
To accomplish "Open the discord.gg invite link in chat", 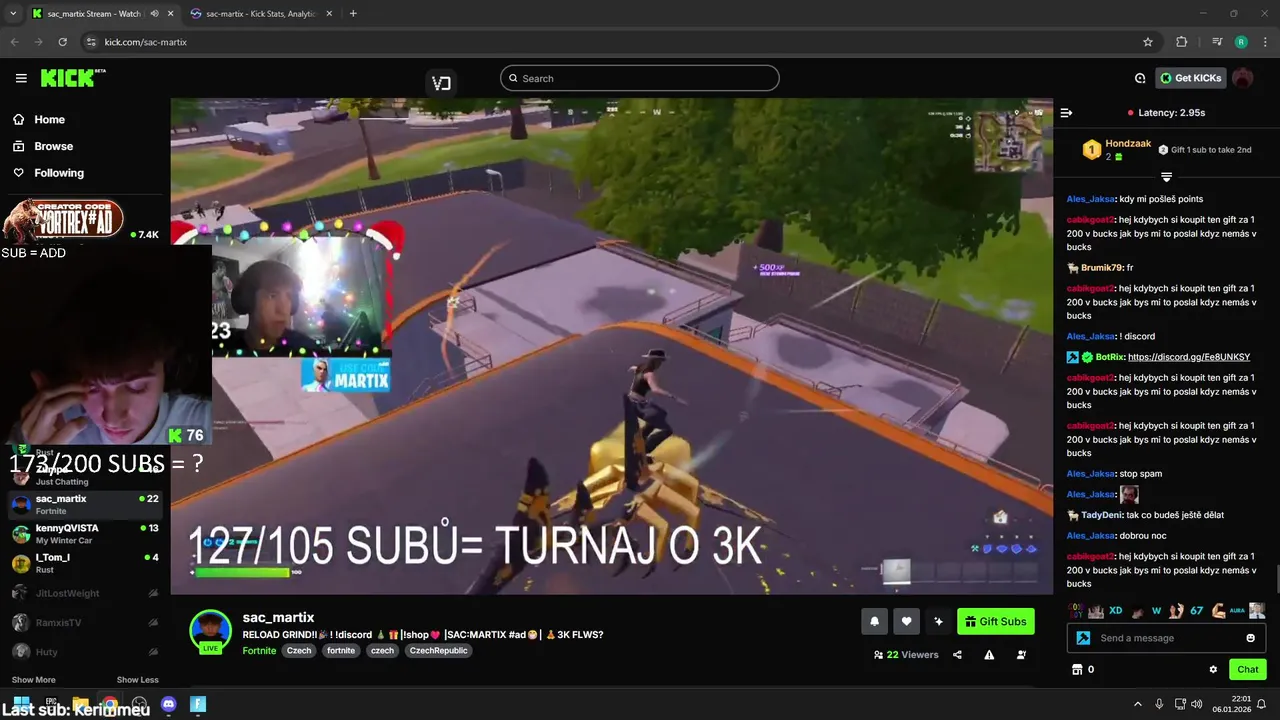I will [x=1188, y=357].
